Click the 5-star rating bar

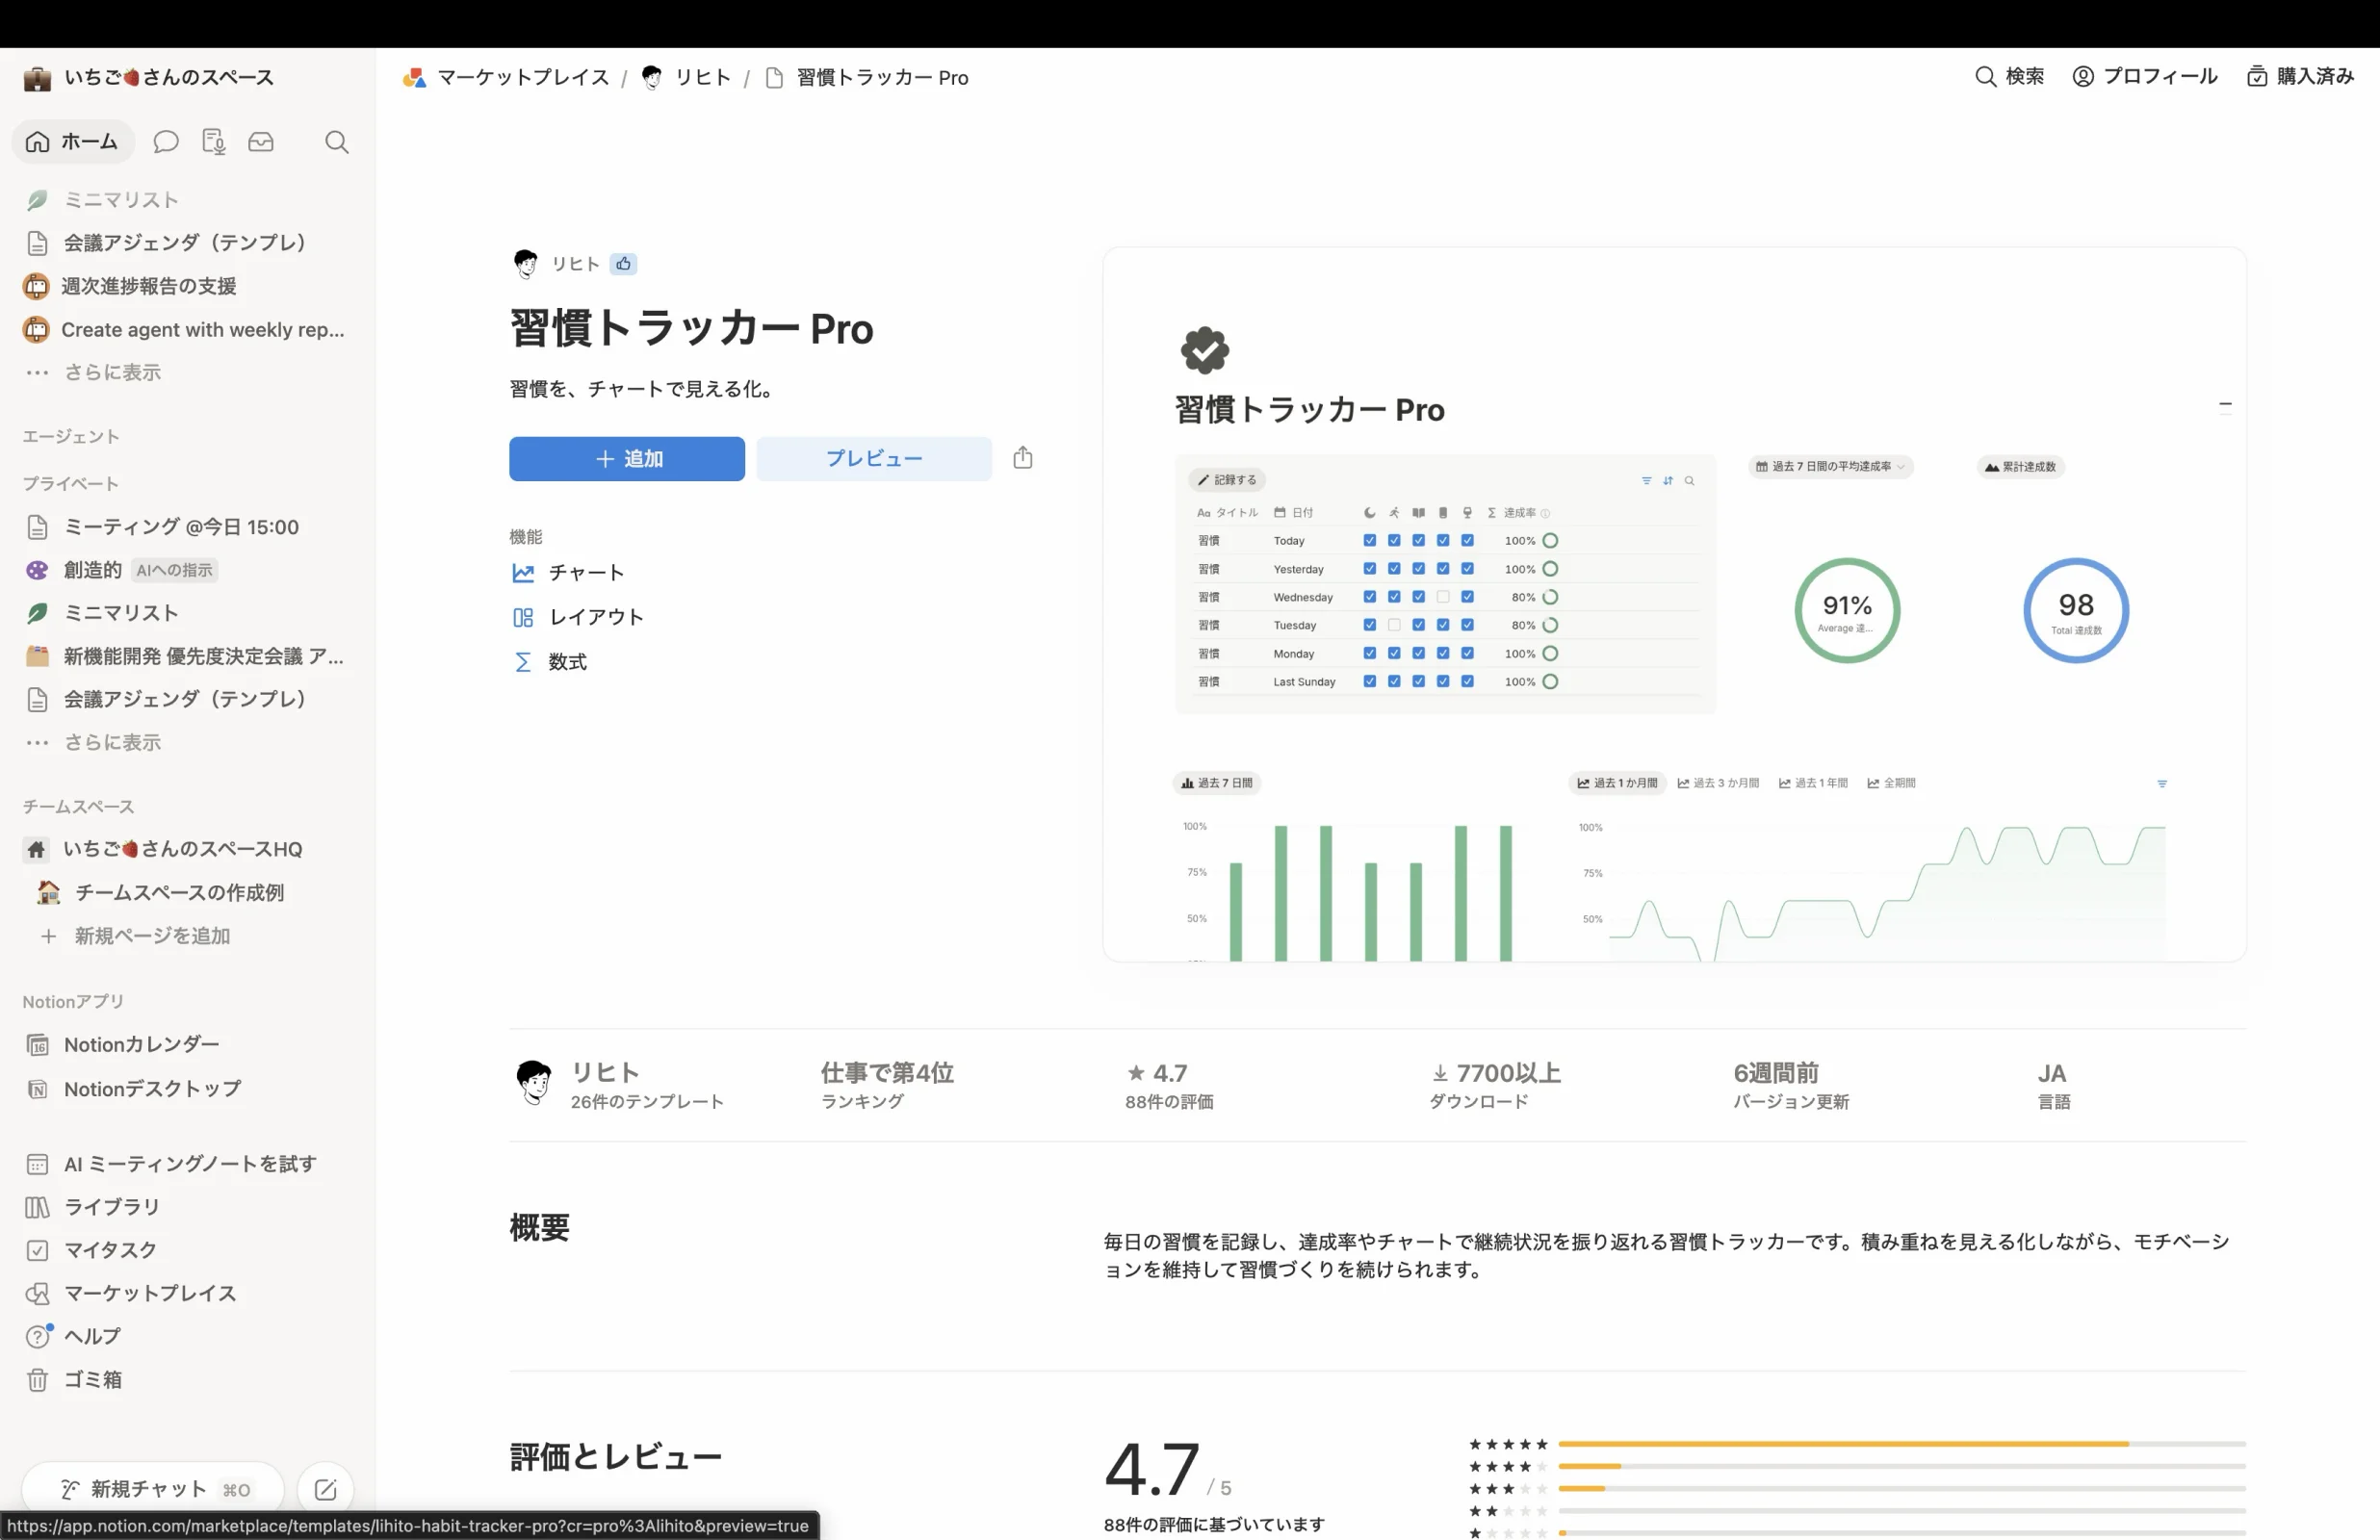1902,1444
